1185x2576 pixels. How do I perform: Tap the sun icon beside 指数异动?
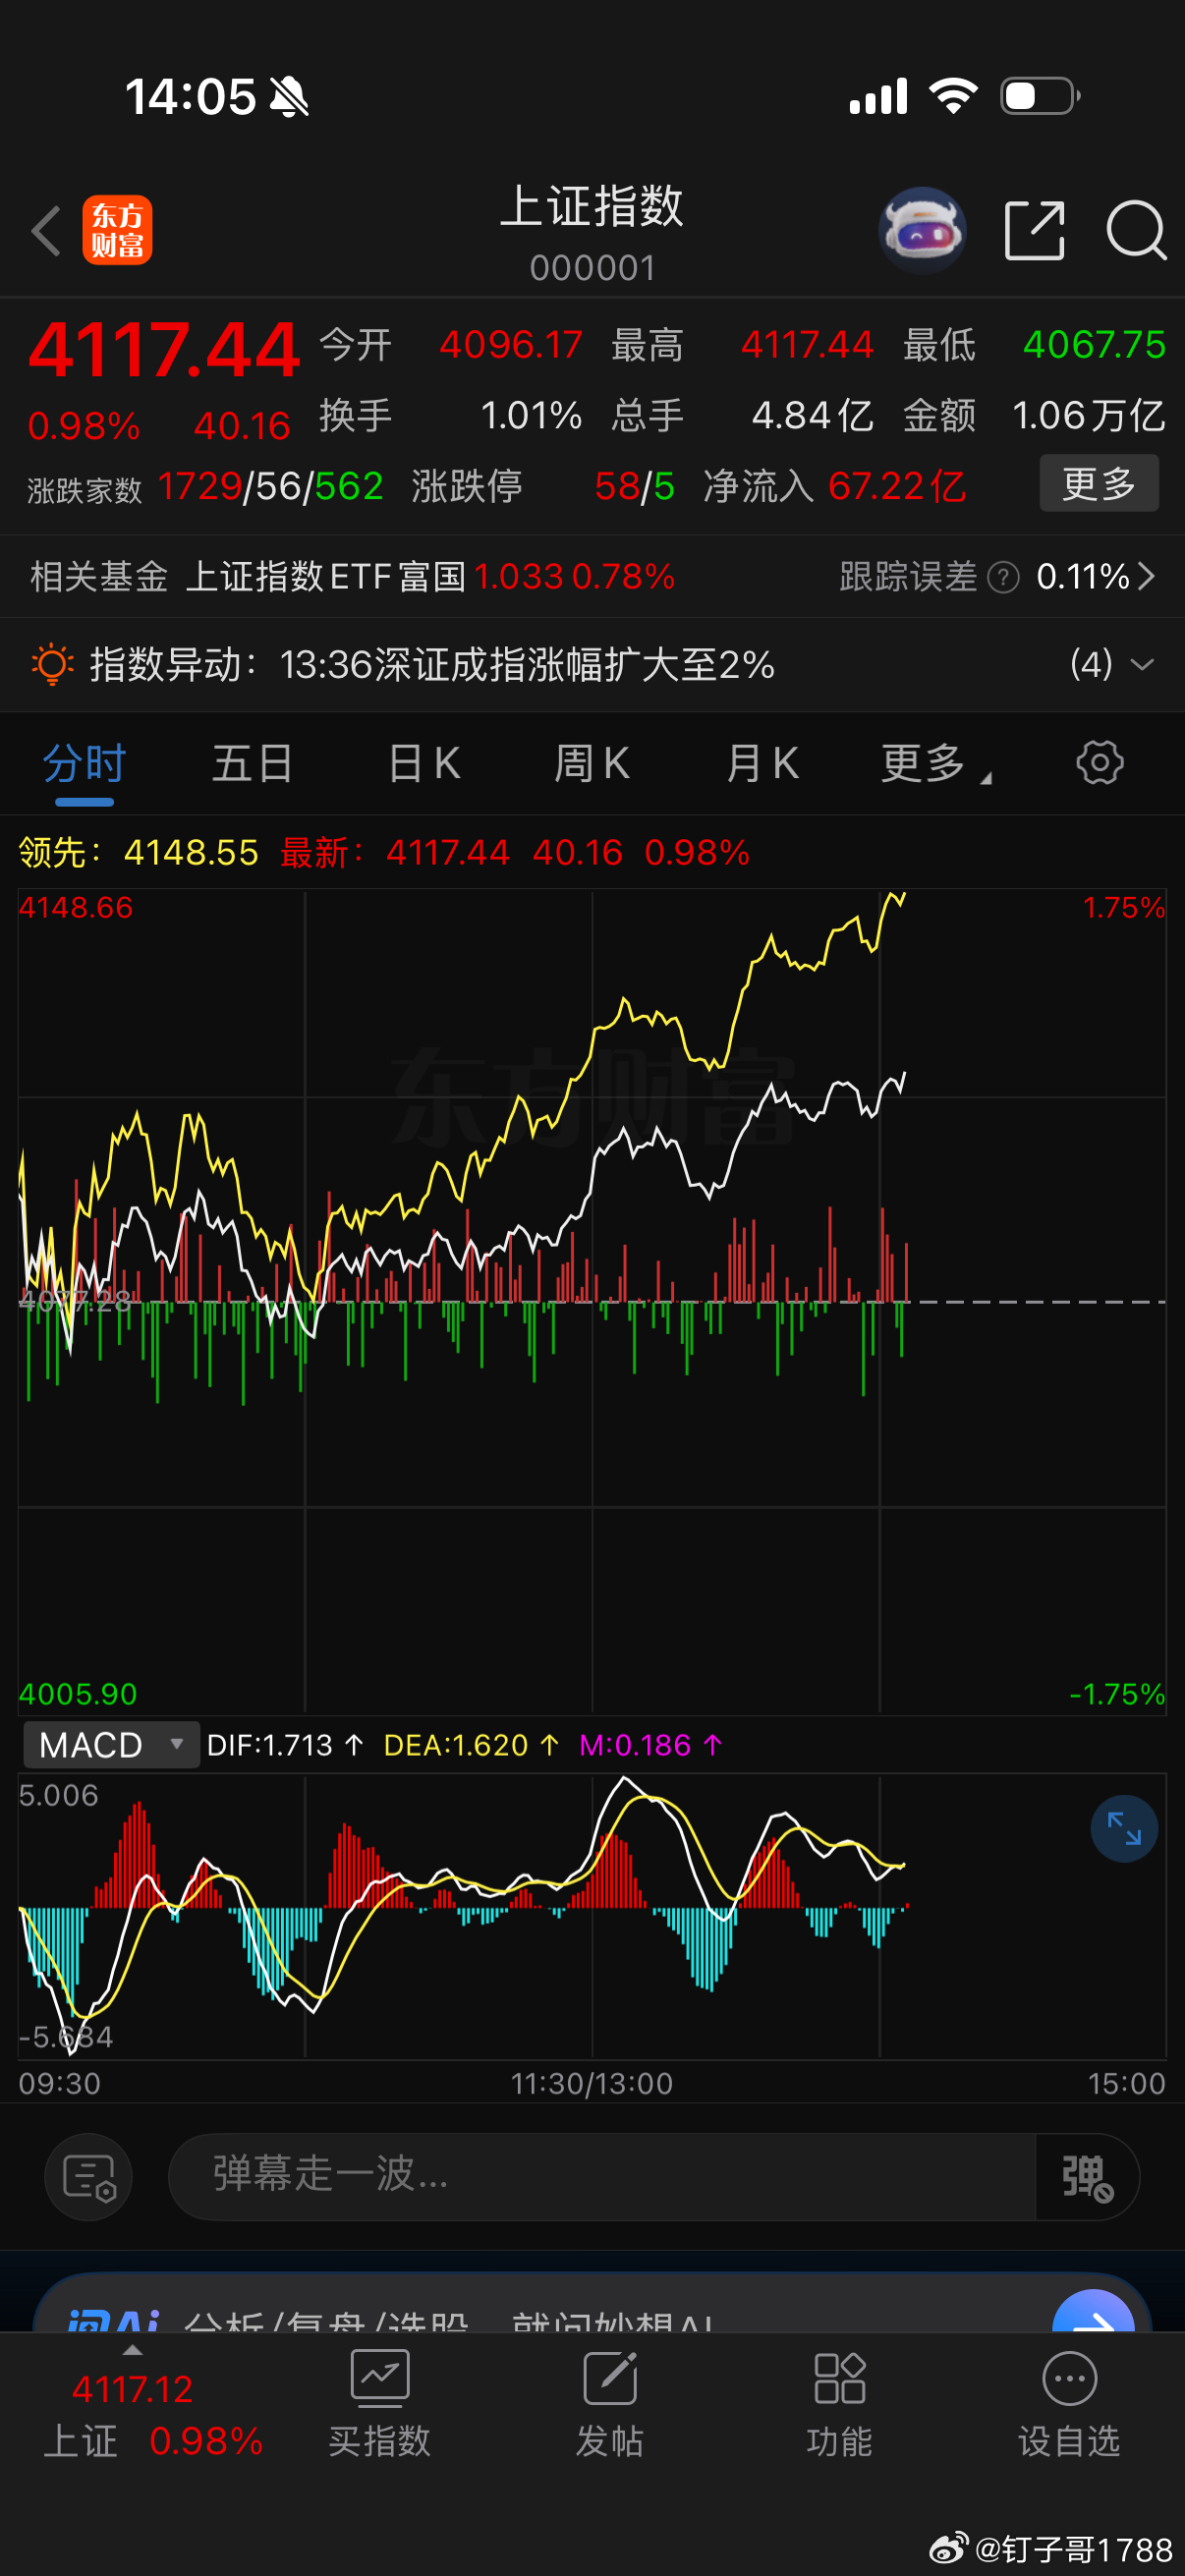[52, 664]
